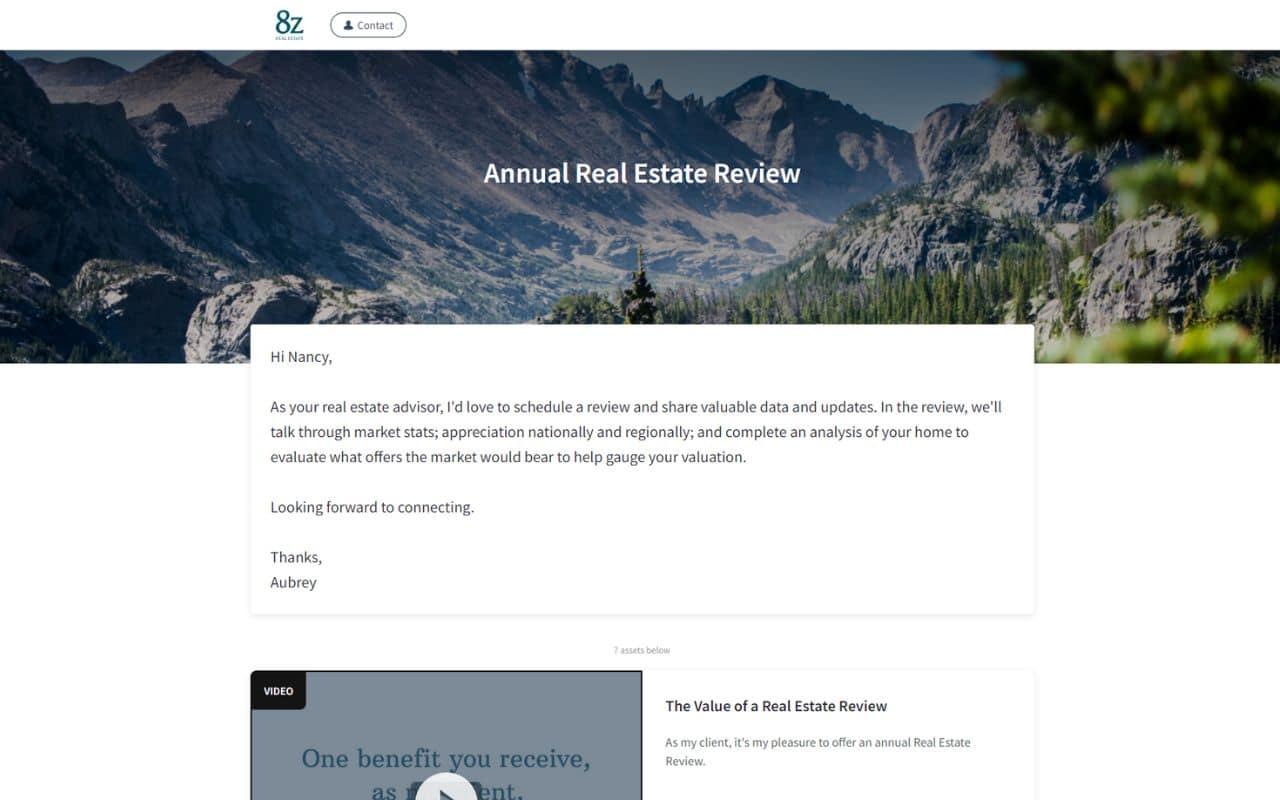Viewport: 1280px width, 800px height.
Task: Click the "Hi Nancy," greeting line
Action: [x=301, y=357]
